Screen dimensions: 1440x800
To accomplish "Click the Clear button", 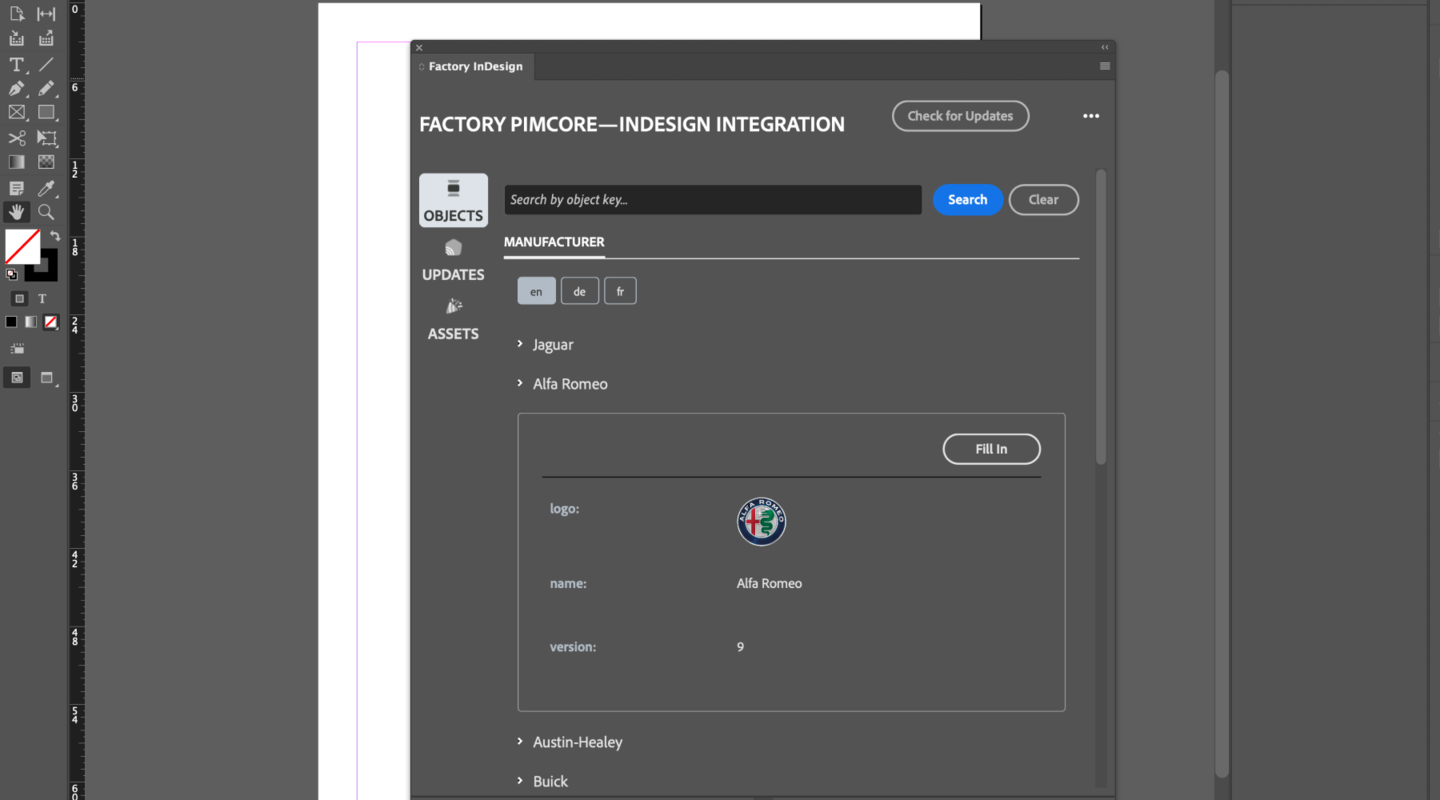I will (1043, 200).
